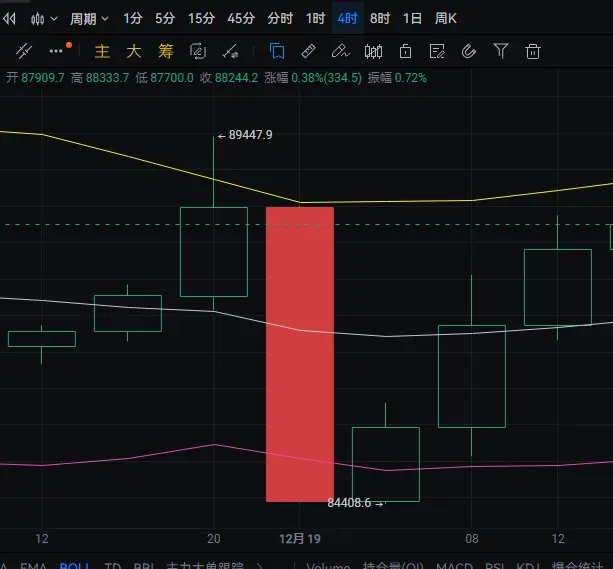This screenshot has height=569, width=613.
Task: Select the 持仓量(OI) sub-indicator tab
Action: pyautogui.click(x=393, y=565)
